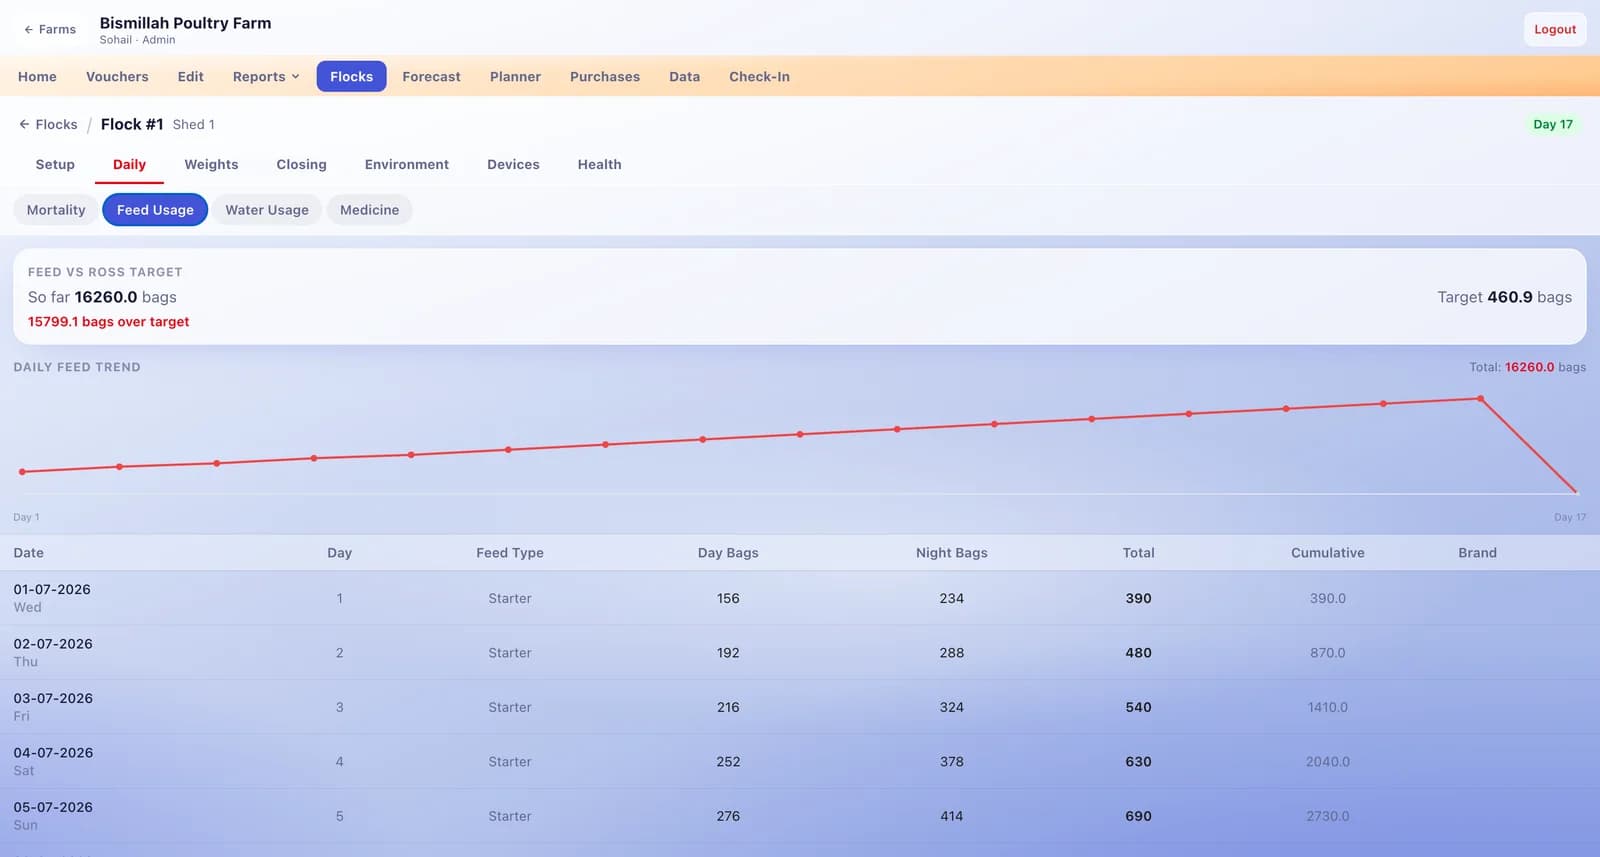
Task: Switch to the Closing tab
Action: point(301,165)
